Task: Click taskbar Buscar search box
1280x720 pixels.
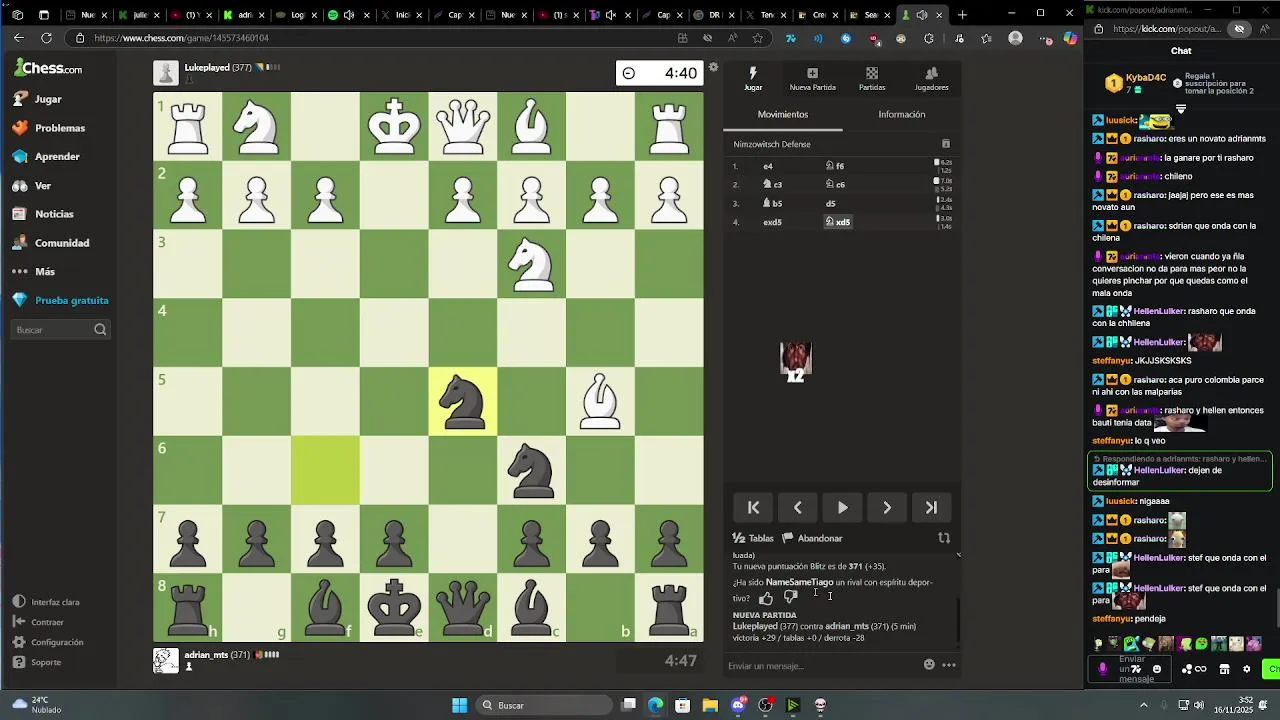Action: click(x=544, y=705)
